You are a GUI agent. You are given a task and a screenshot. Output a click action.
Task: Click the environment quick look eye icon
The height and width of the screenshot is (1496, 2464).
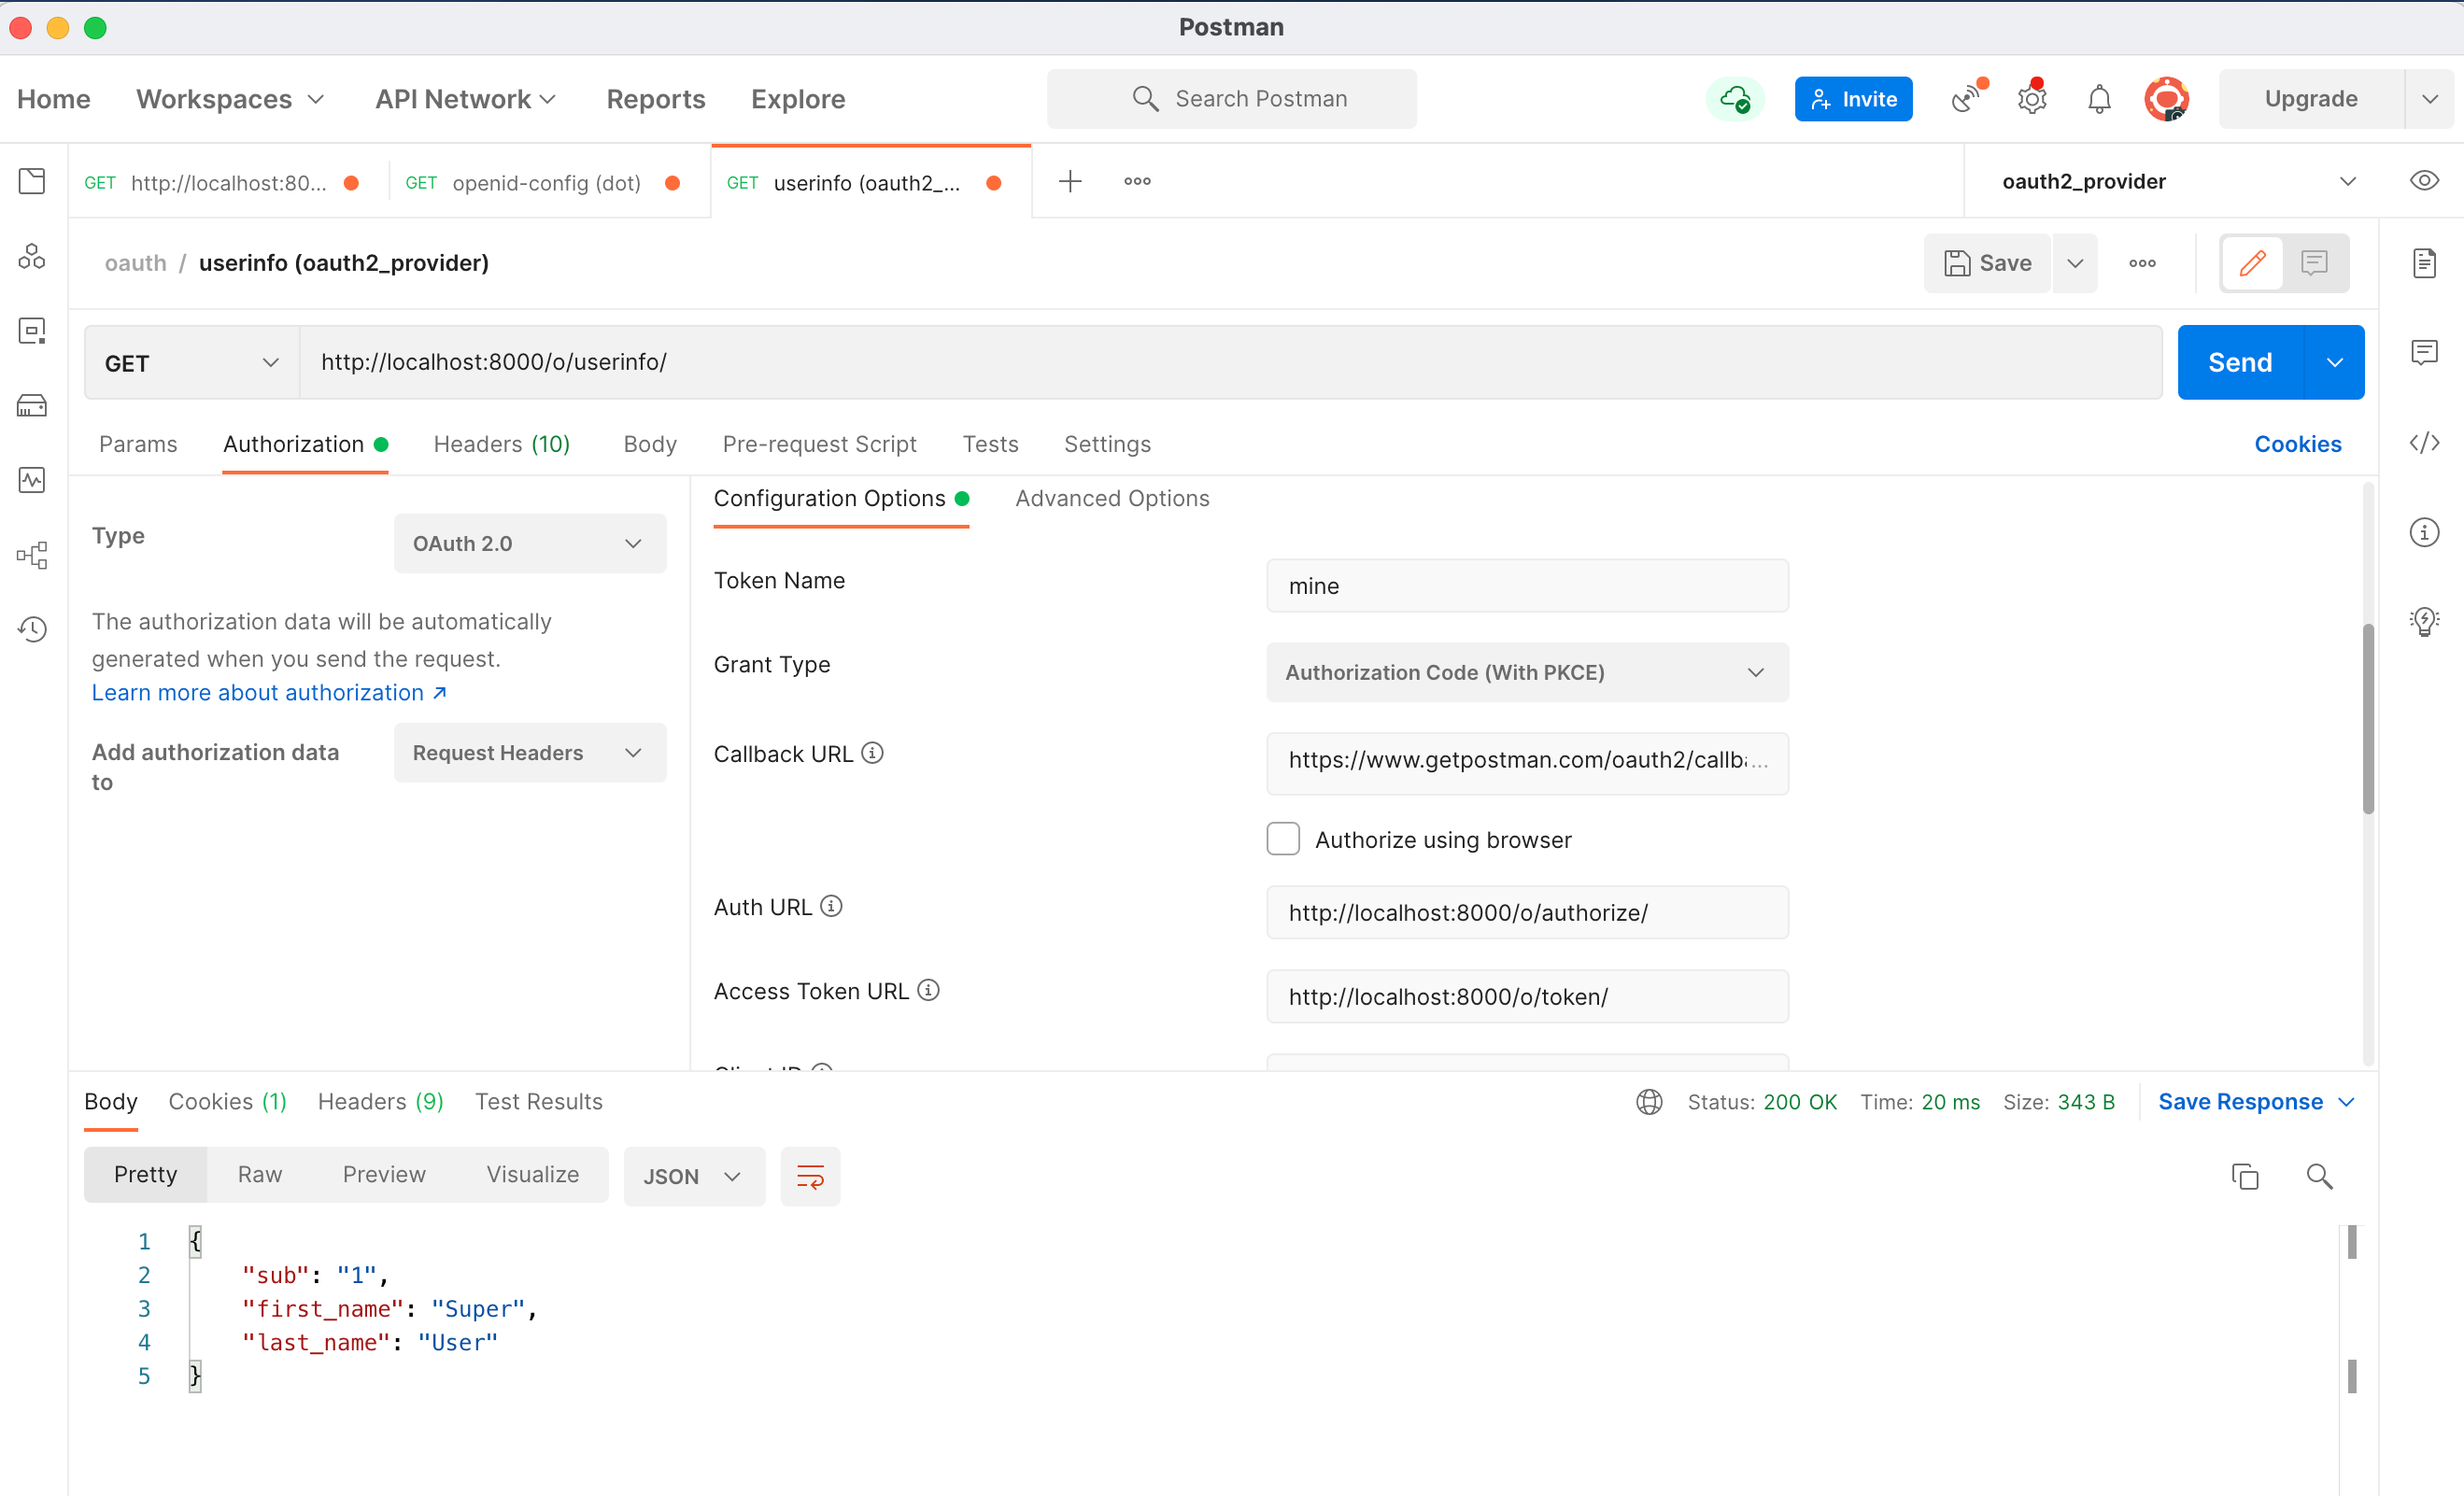(x=2424, y=181)
